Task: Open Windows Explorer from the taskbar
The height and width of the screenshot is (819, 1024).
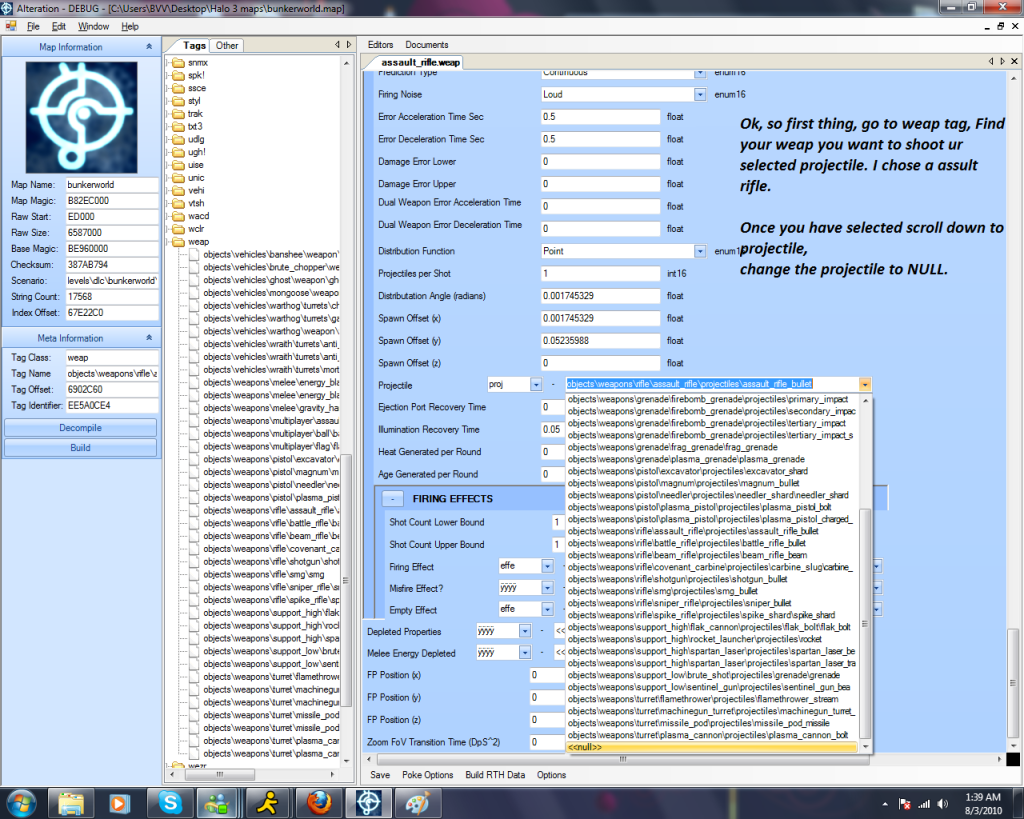Action: coord(71,803)
